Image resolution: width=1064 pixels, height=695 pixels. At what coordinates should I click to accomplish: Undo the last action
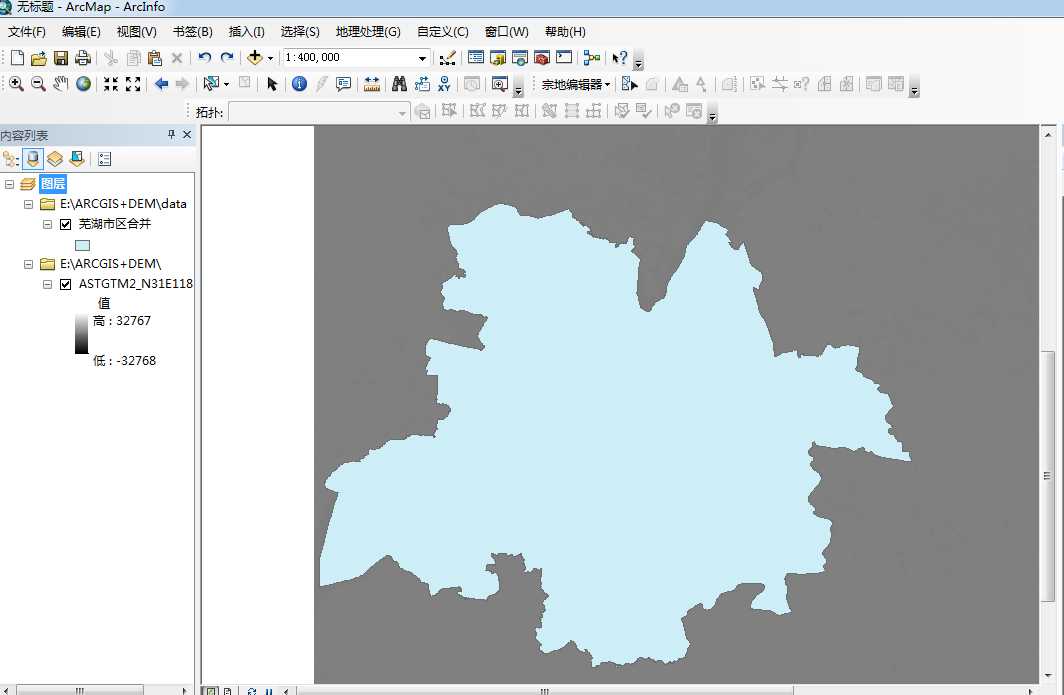(204, 58)
